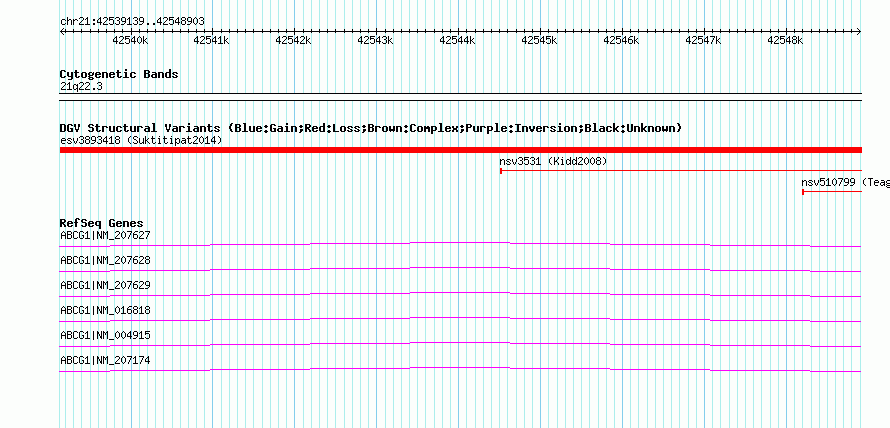The height and width of the screenshot is (428, 890).
Task: Click the esv3893418 red structural variant bar
Action: point(460,150)
